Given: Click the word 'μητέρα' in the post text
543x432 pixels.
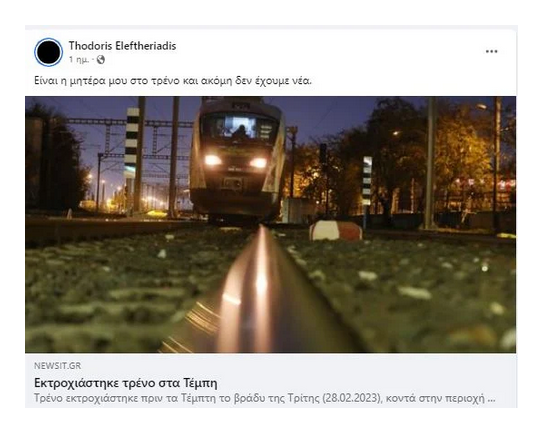Looking at the screenshot, I should pos(87,81).
